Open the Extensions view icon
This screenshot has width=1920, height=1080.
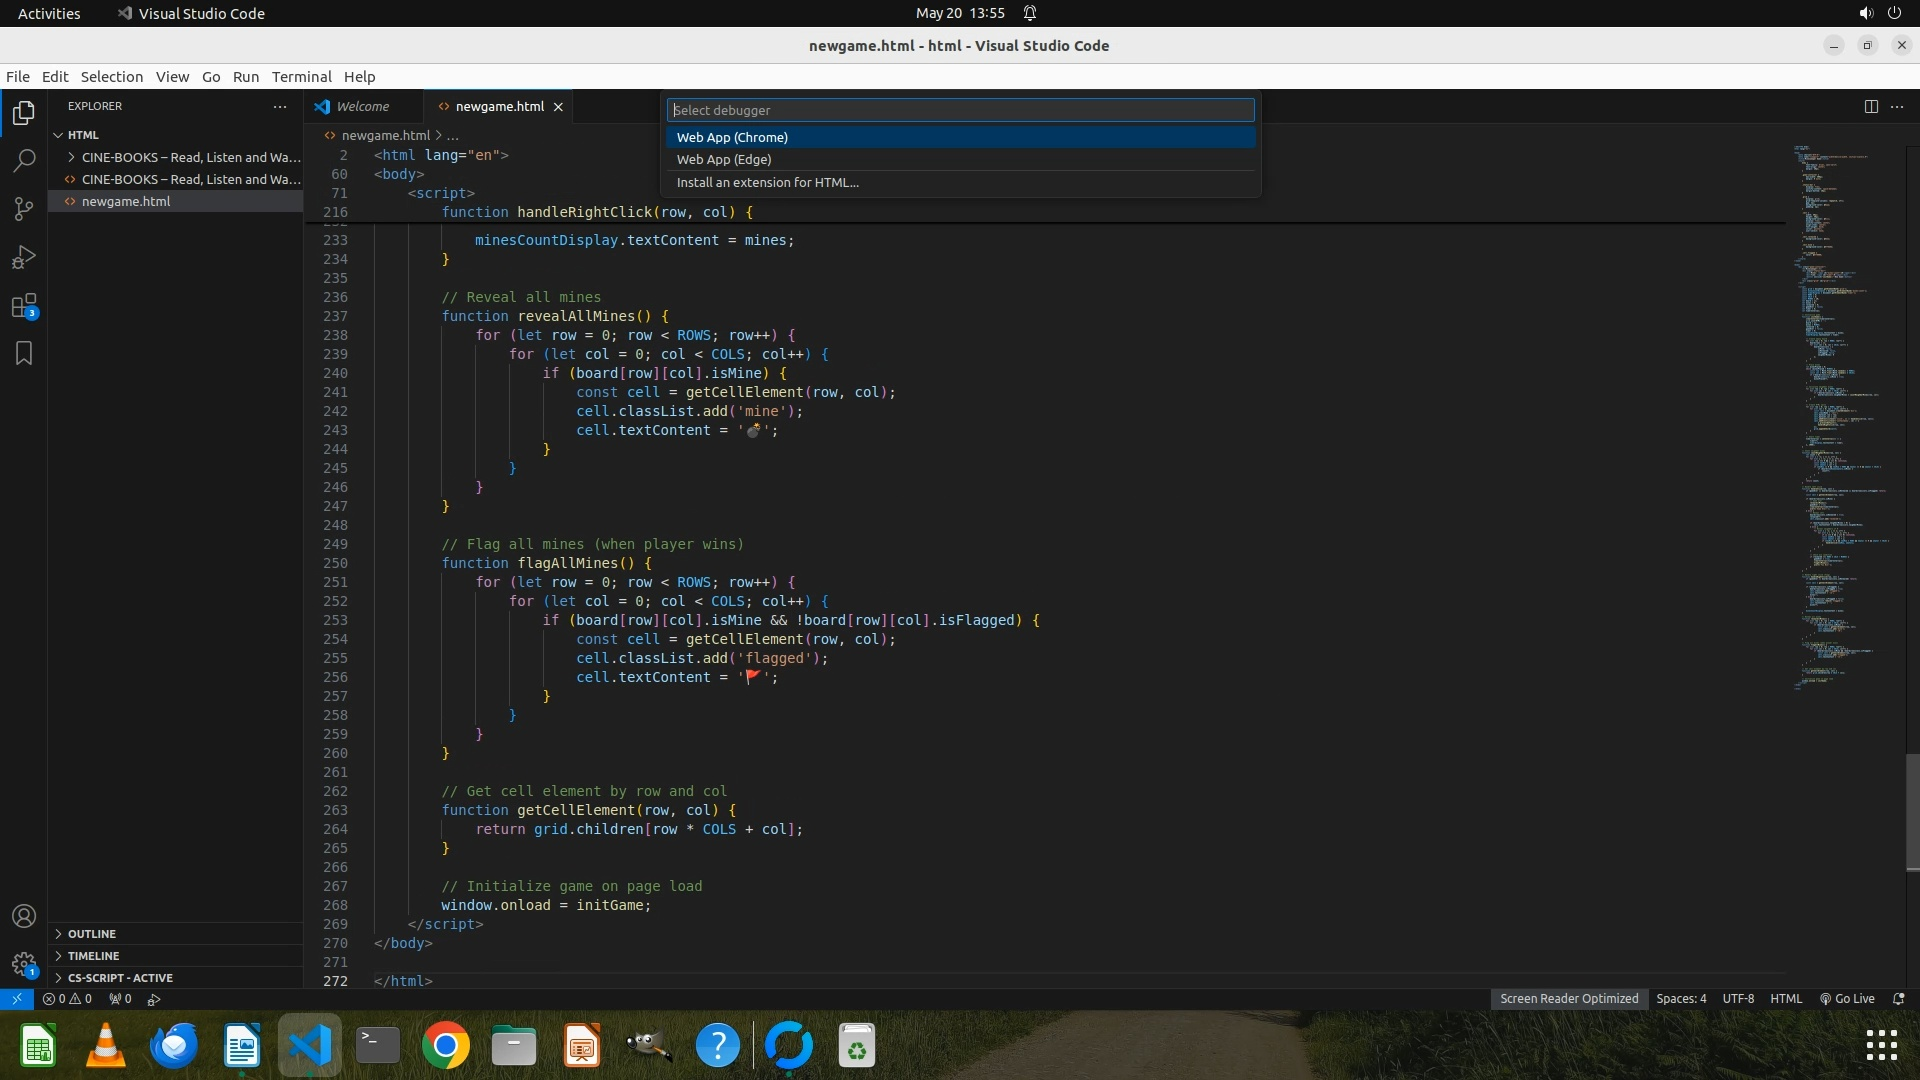(24, 306)
